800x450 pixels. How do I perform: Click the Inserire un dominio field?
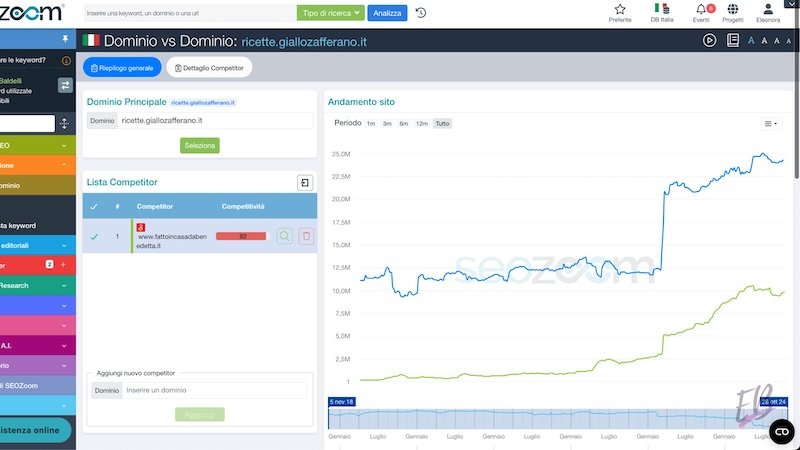pos(214,390)
